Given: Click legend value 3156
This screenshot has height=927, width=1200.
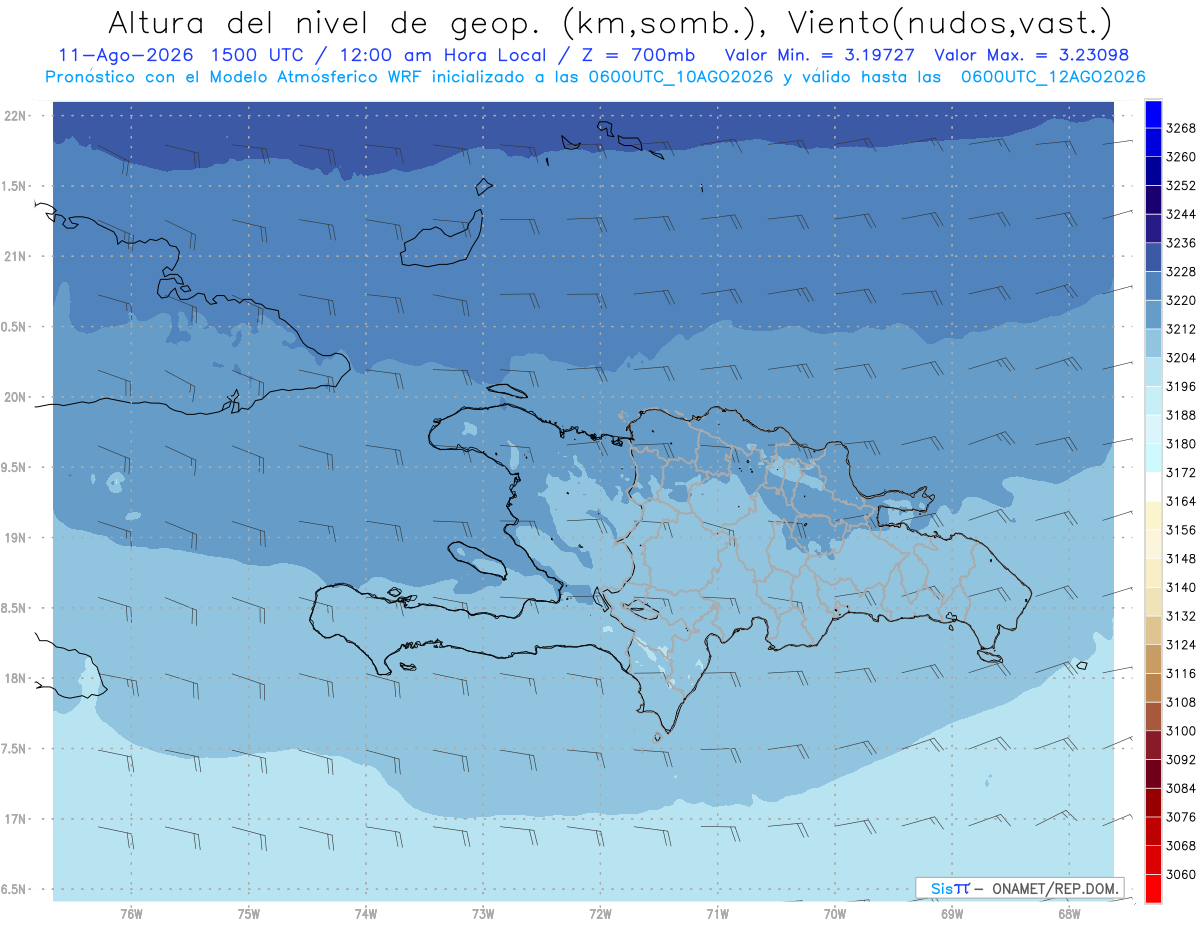Looking at the screenshot, I should (x=1181, y=530).
